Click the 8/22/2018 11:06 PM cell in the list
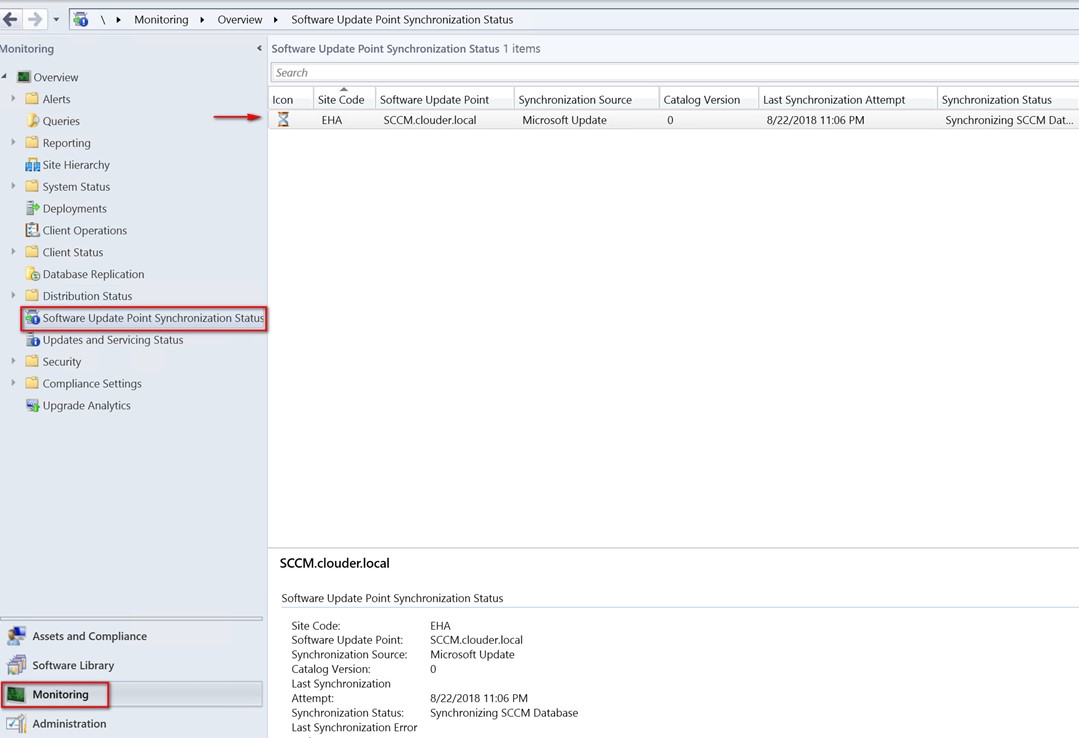 (x=815, y=120)
